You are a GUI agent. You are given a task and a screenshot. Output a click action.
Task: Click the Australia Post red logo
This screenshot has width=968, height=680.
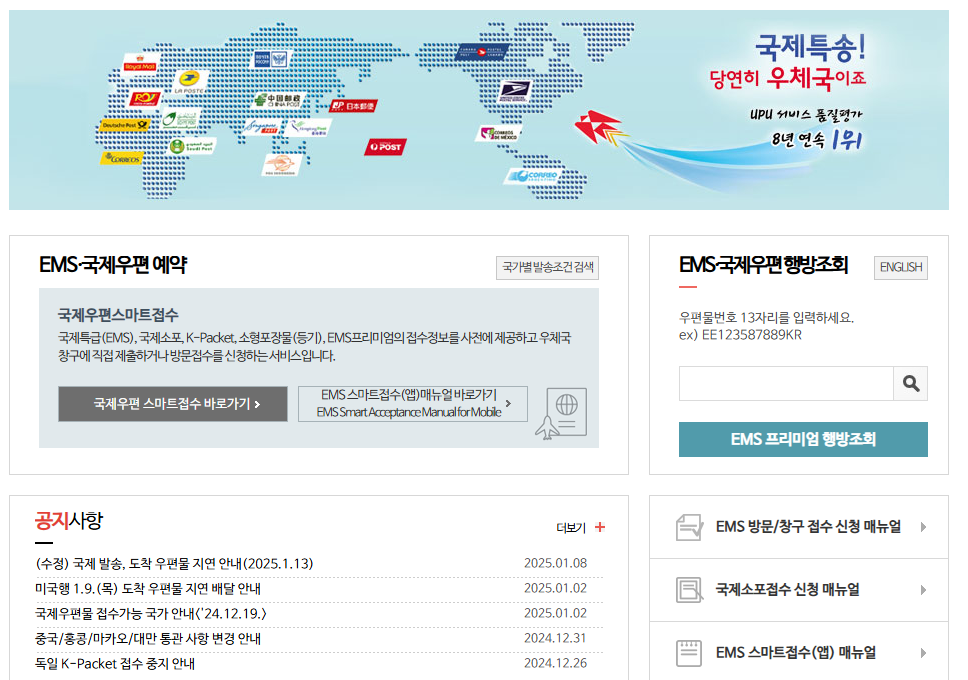pos(386,147)
